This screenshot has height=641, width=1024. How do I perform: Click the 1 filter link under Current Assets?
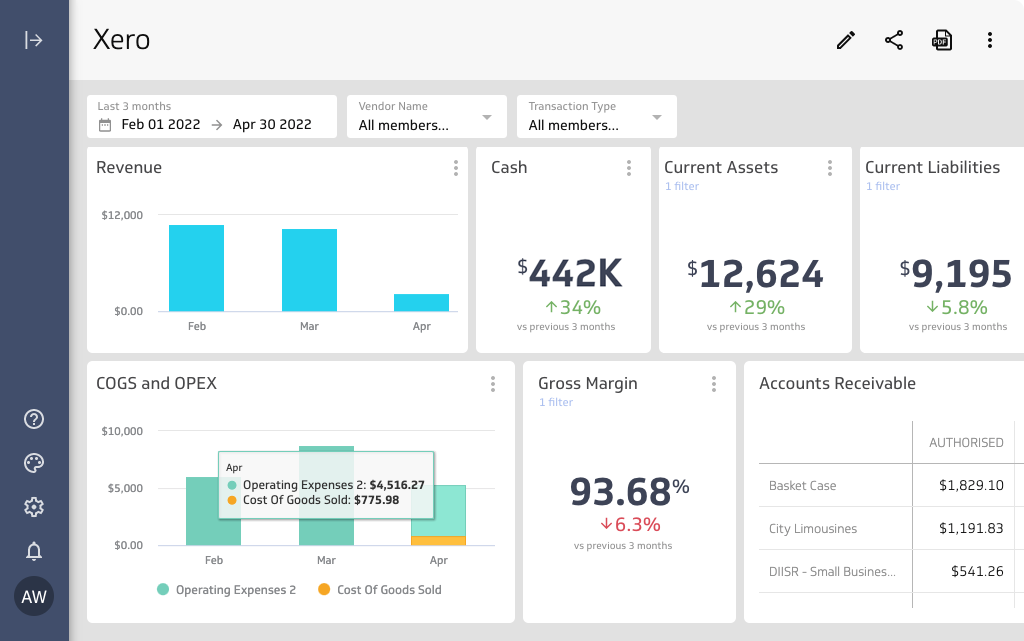tap(682, 186)
